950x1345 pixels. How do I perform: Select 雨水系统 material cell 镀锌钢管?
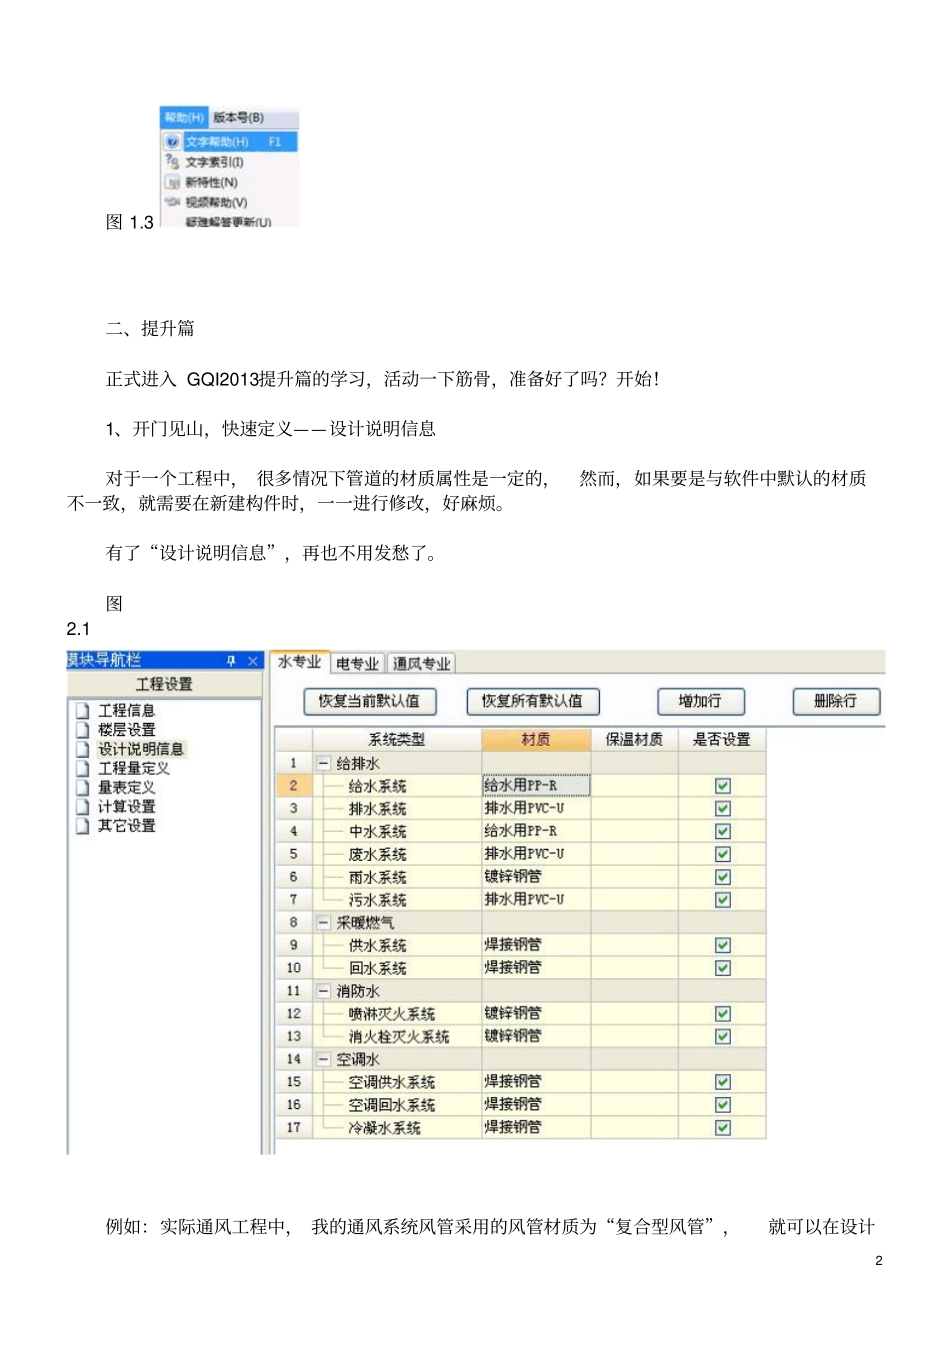click(x=536, y=877)
